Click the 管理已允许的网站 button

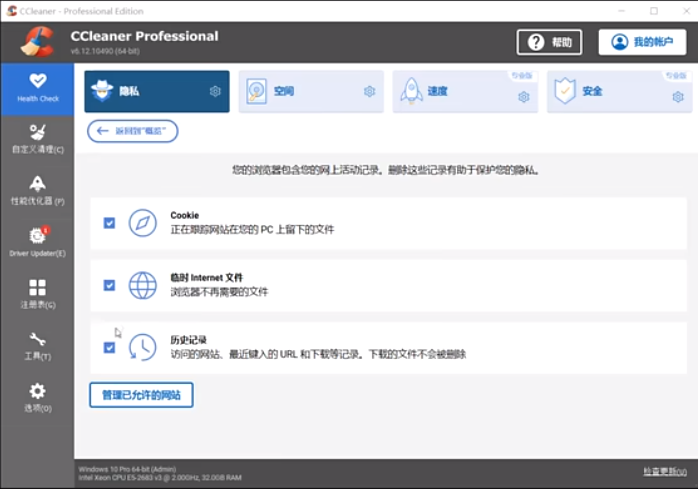point(141,395)
